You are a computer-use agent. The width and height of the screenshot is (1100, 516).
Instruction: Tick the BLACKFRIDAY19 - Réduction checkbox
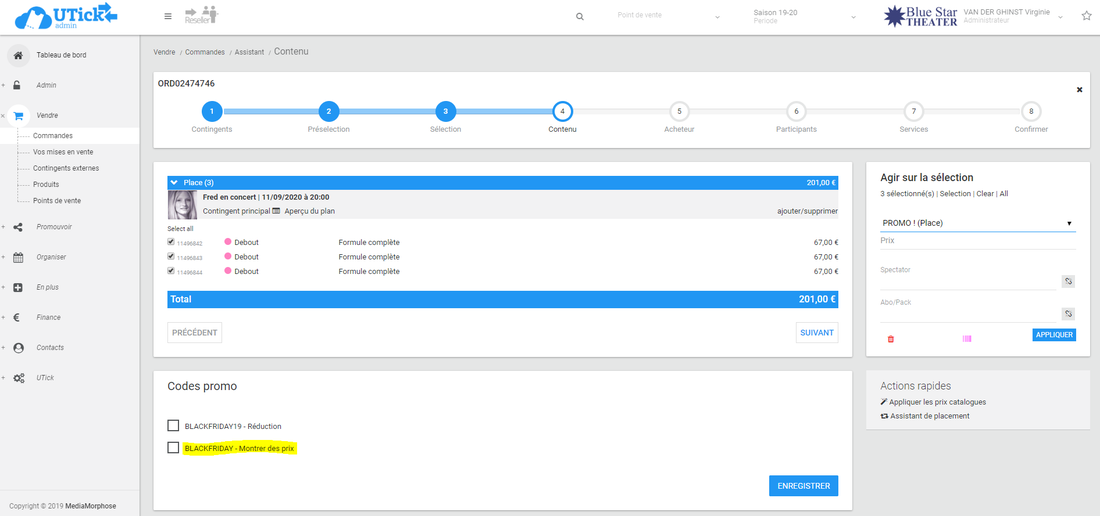pyautogui.click(x=173, y=426)
